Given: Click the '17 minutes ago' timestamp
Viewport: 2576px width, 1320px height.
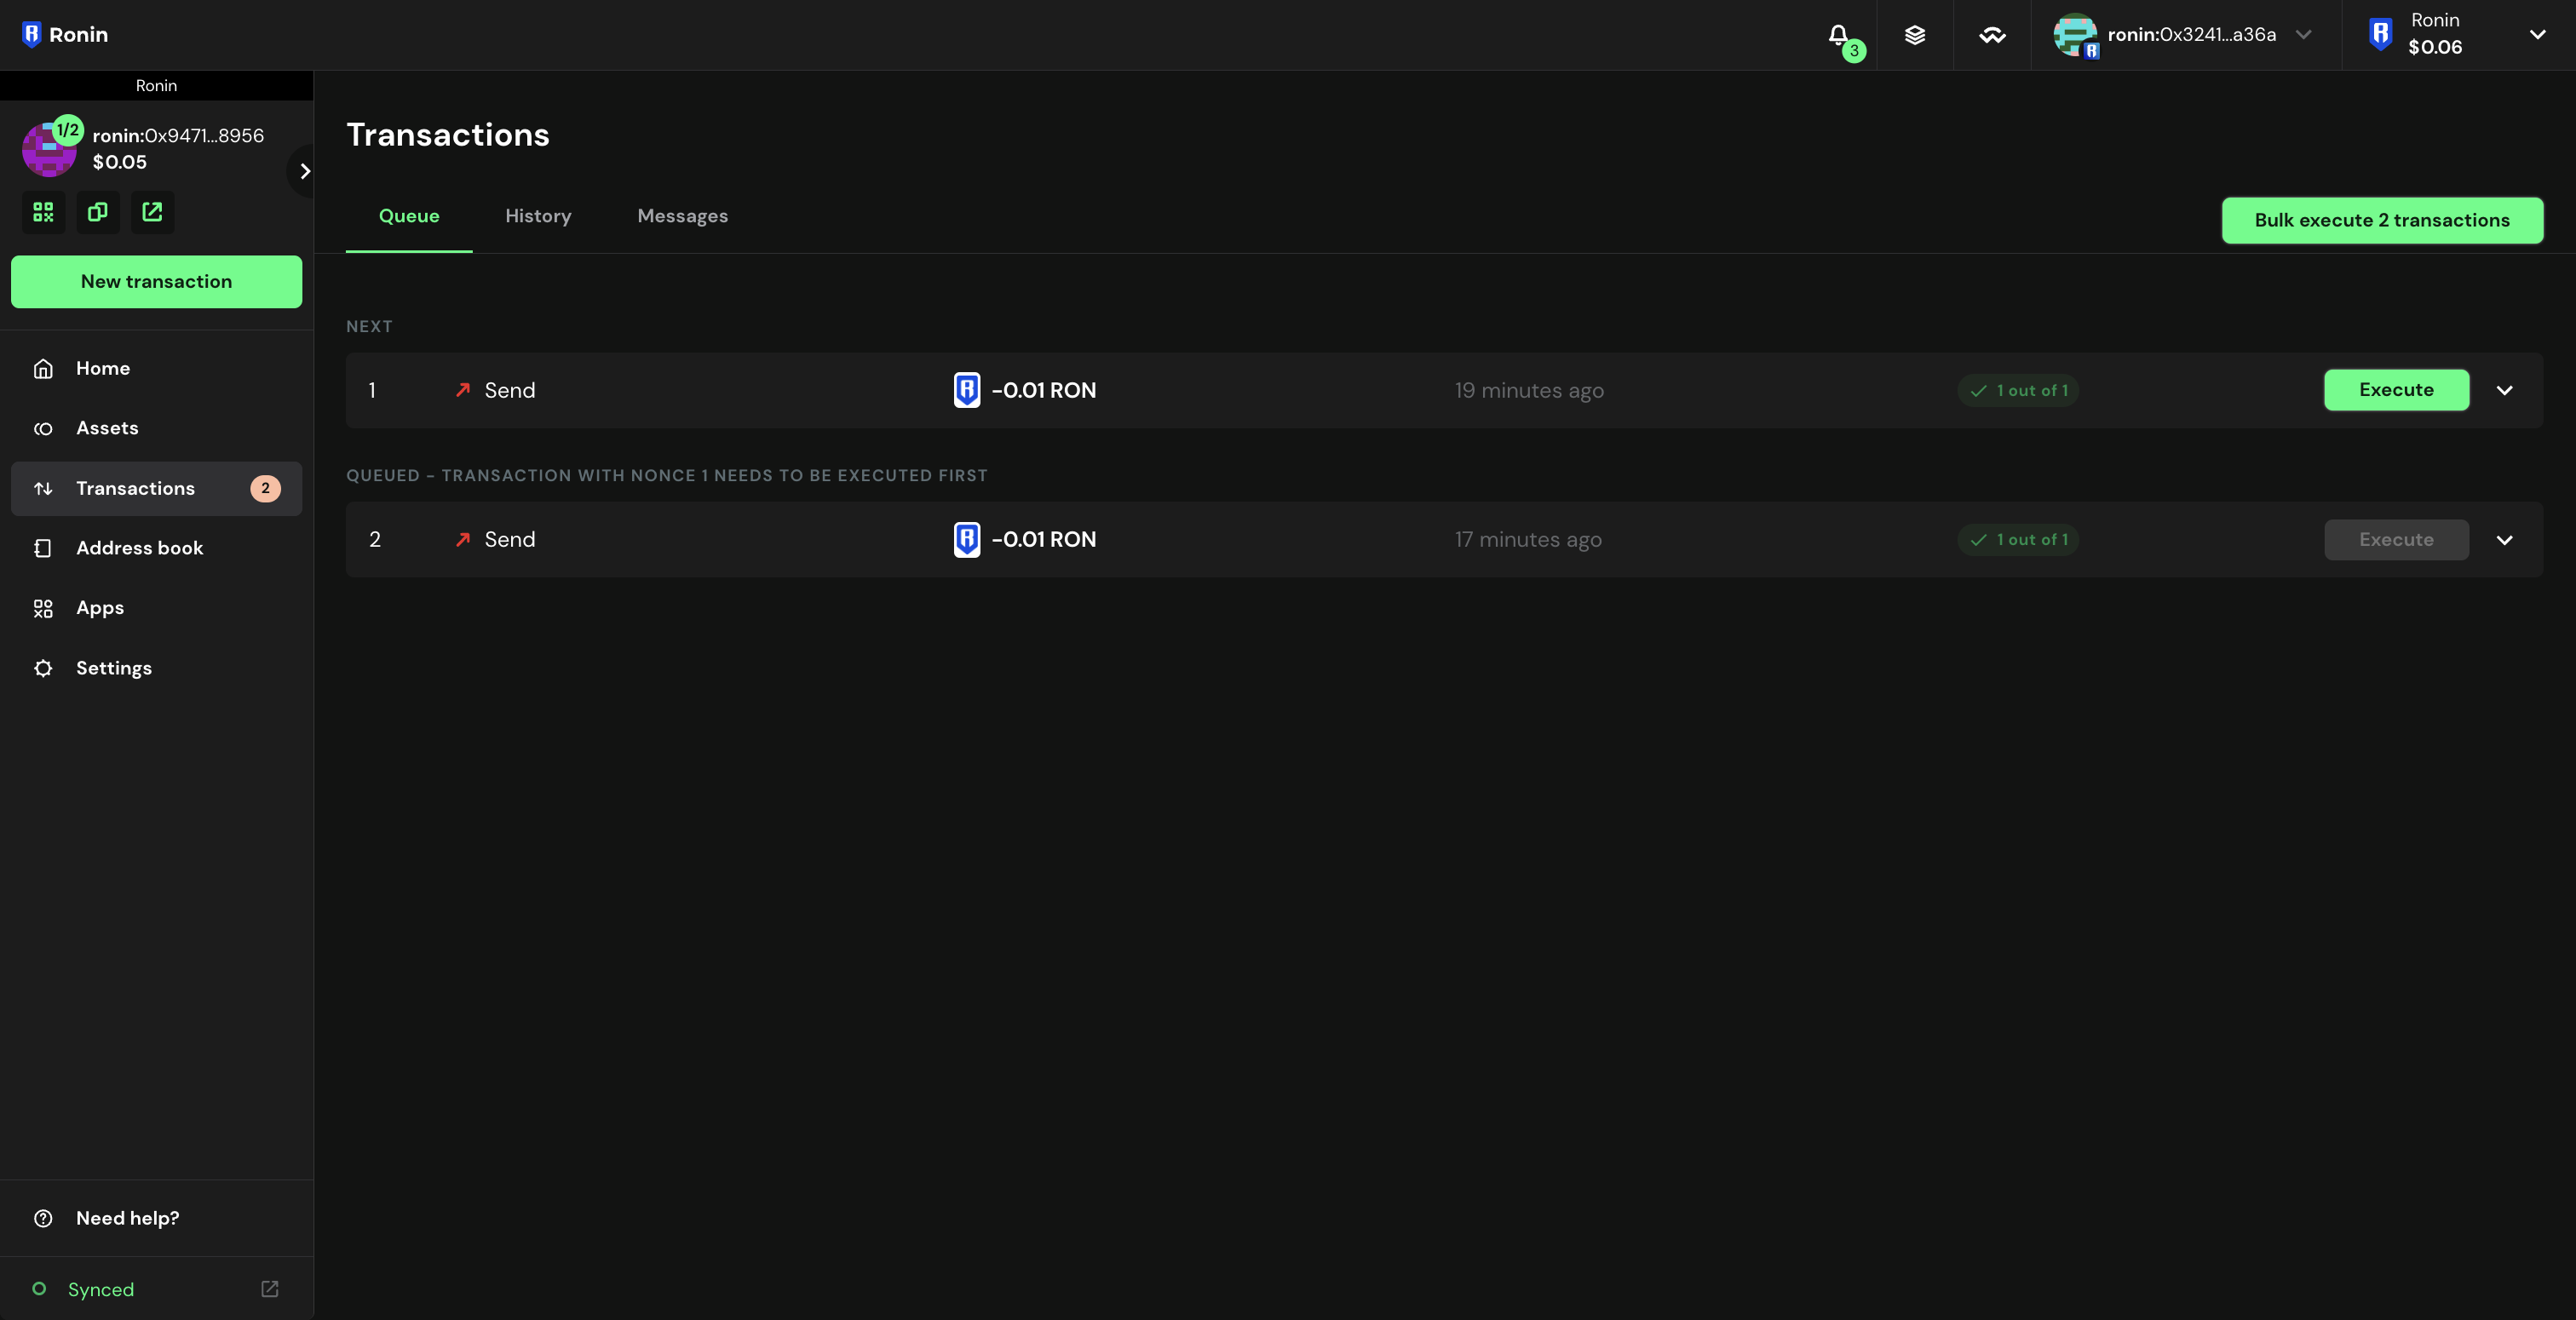Looking at the screenshot, I should pos(1528,540).
